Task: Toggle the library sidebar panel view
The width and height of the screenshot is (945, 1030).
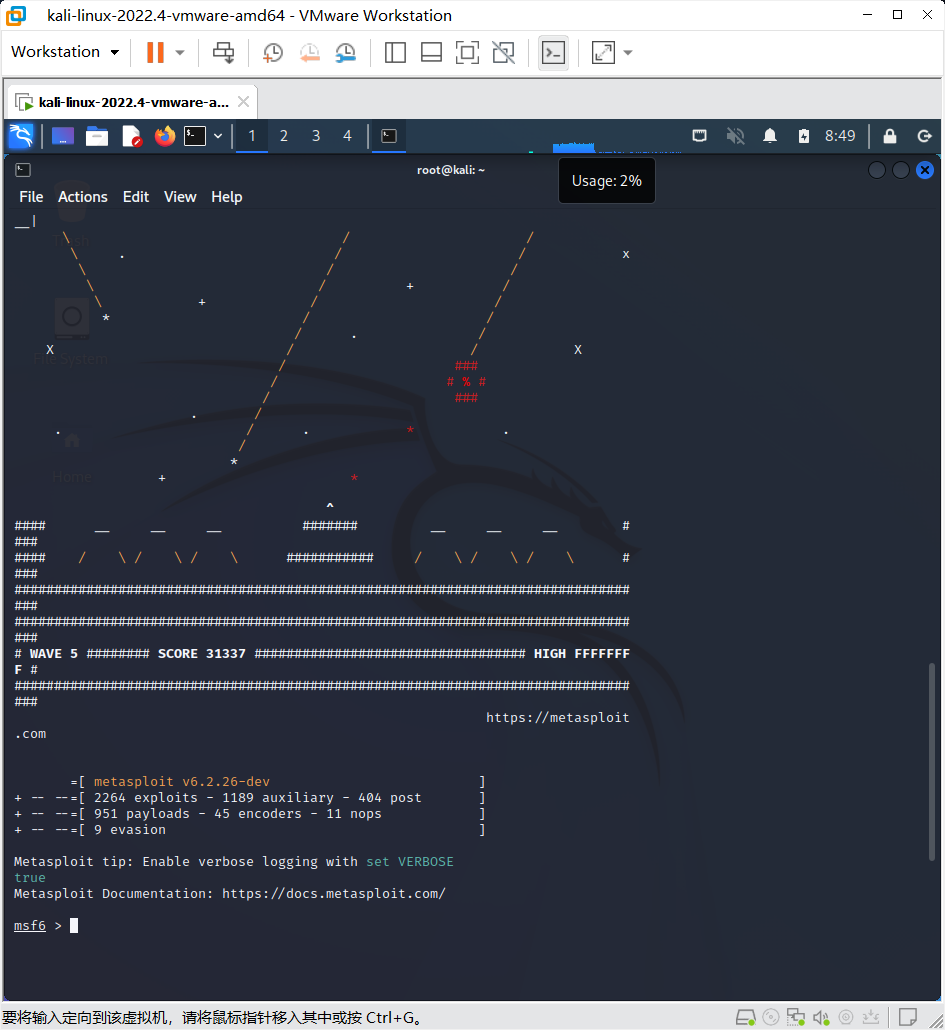Action: click(395, 53)
